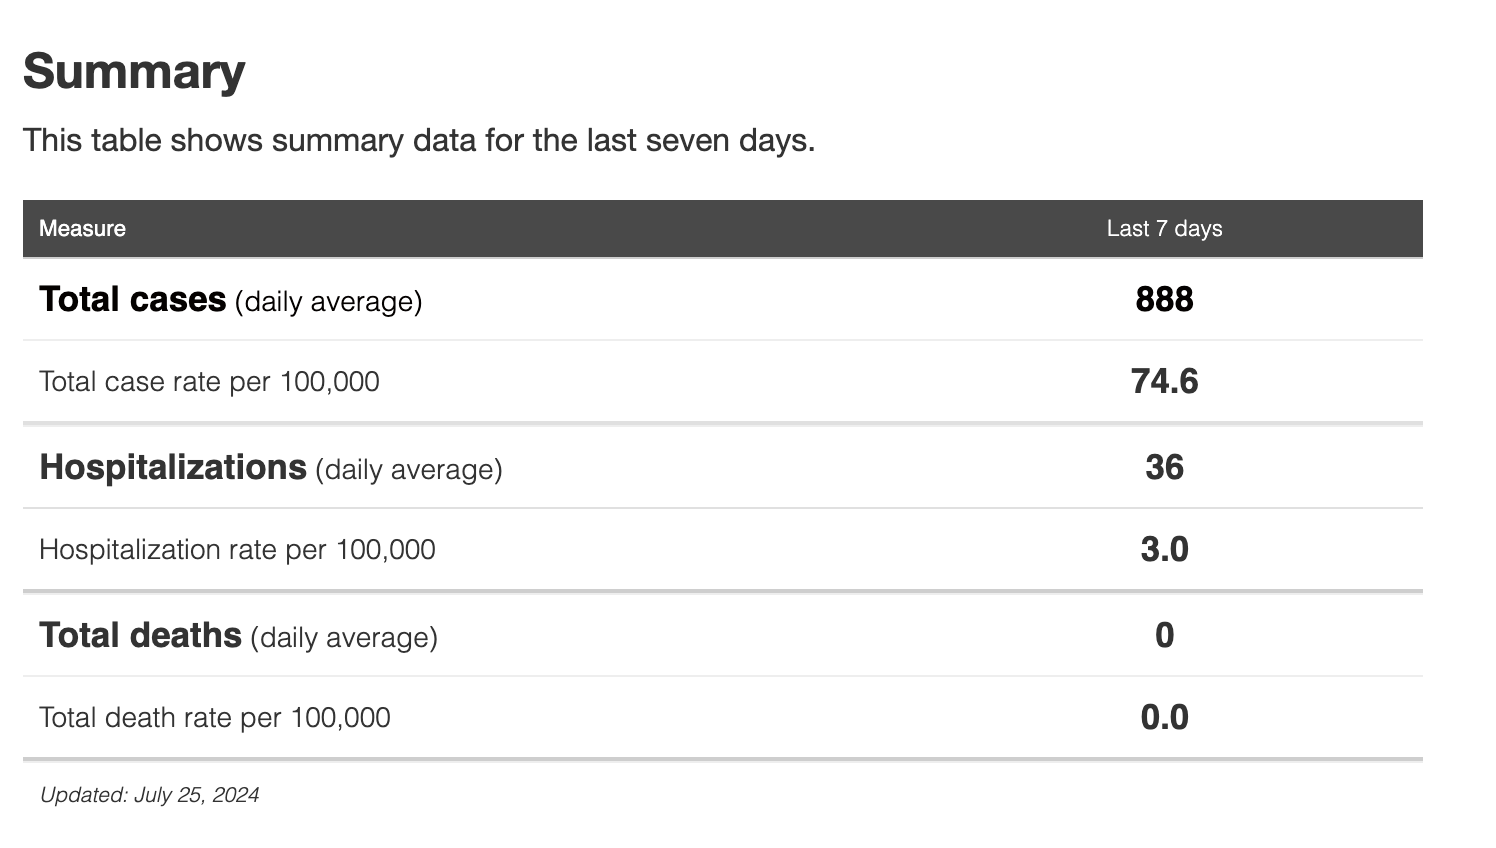The image size is (1496, 848).
Task: Click the Measure column header
Action: 82,229
